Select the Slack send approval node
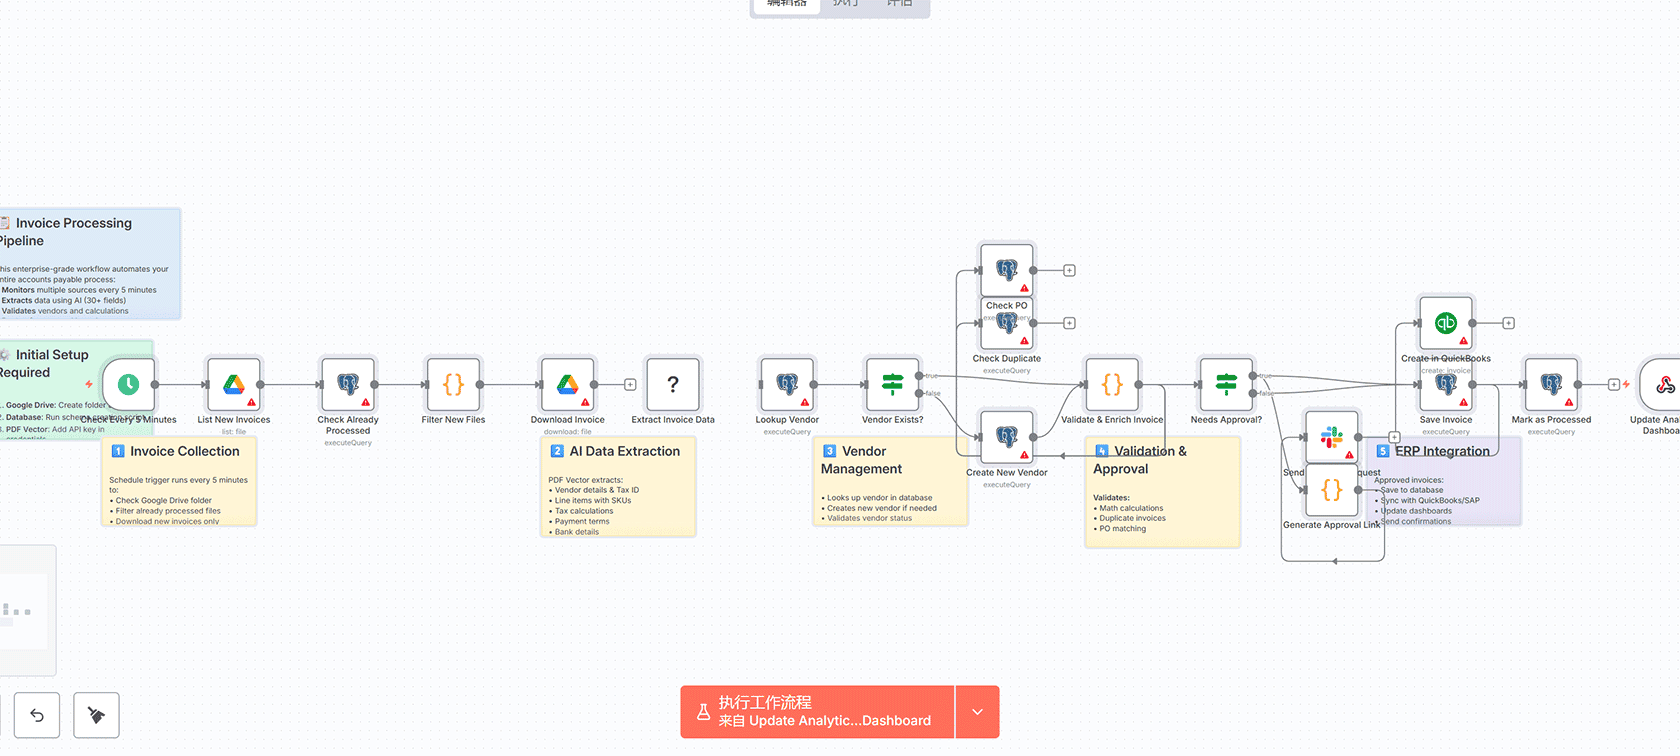This screenshot has height=756, width=1680. tap(1331, 437)
